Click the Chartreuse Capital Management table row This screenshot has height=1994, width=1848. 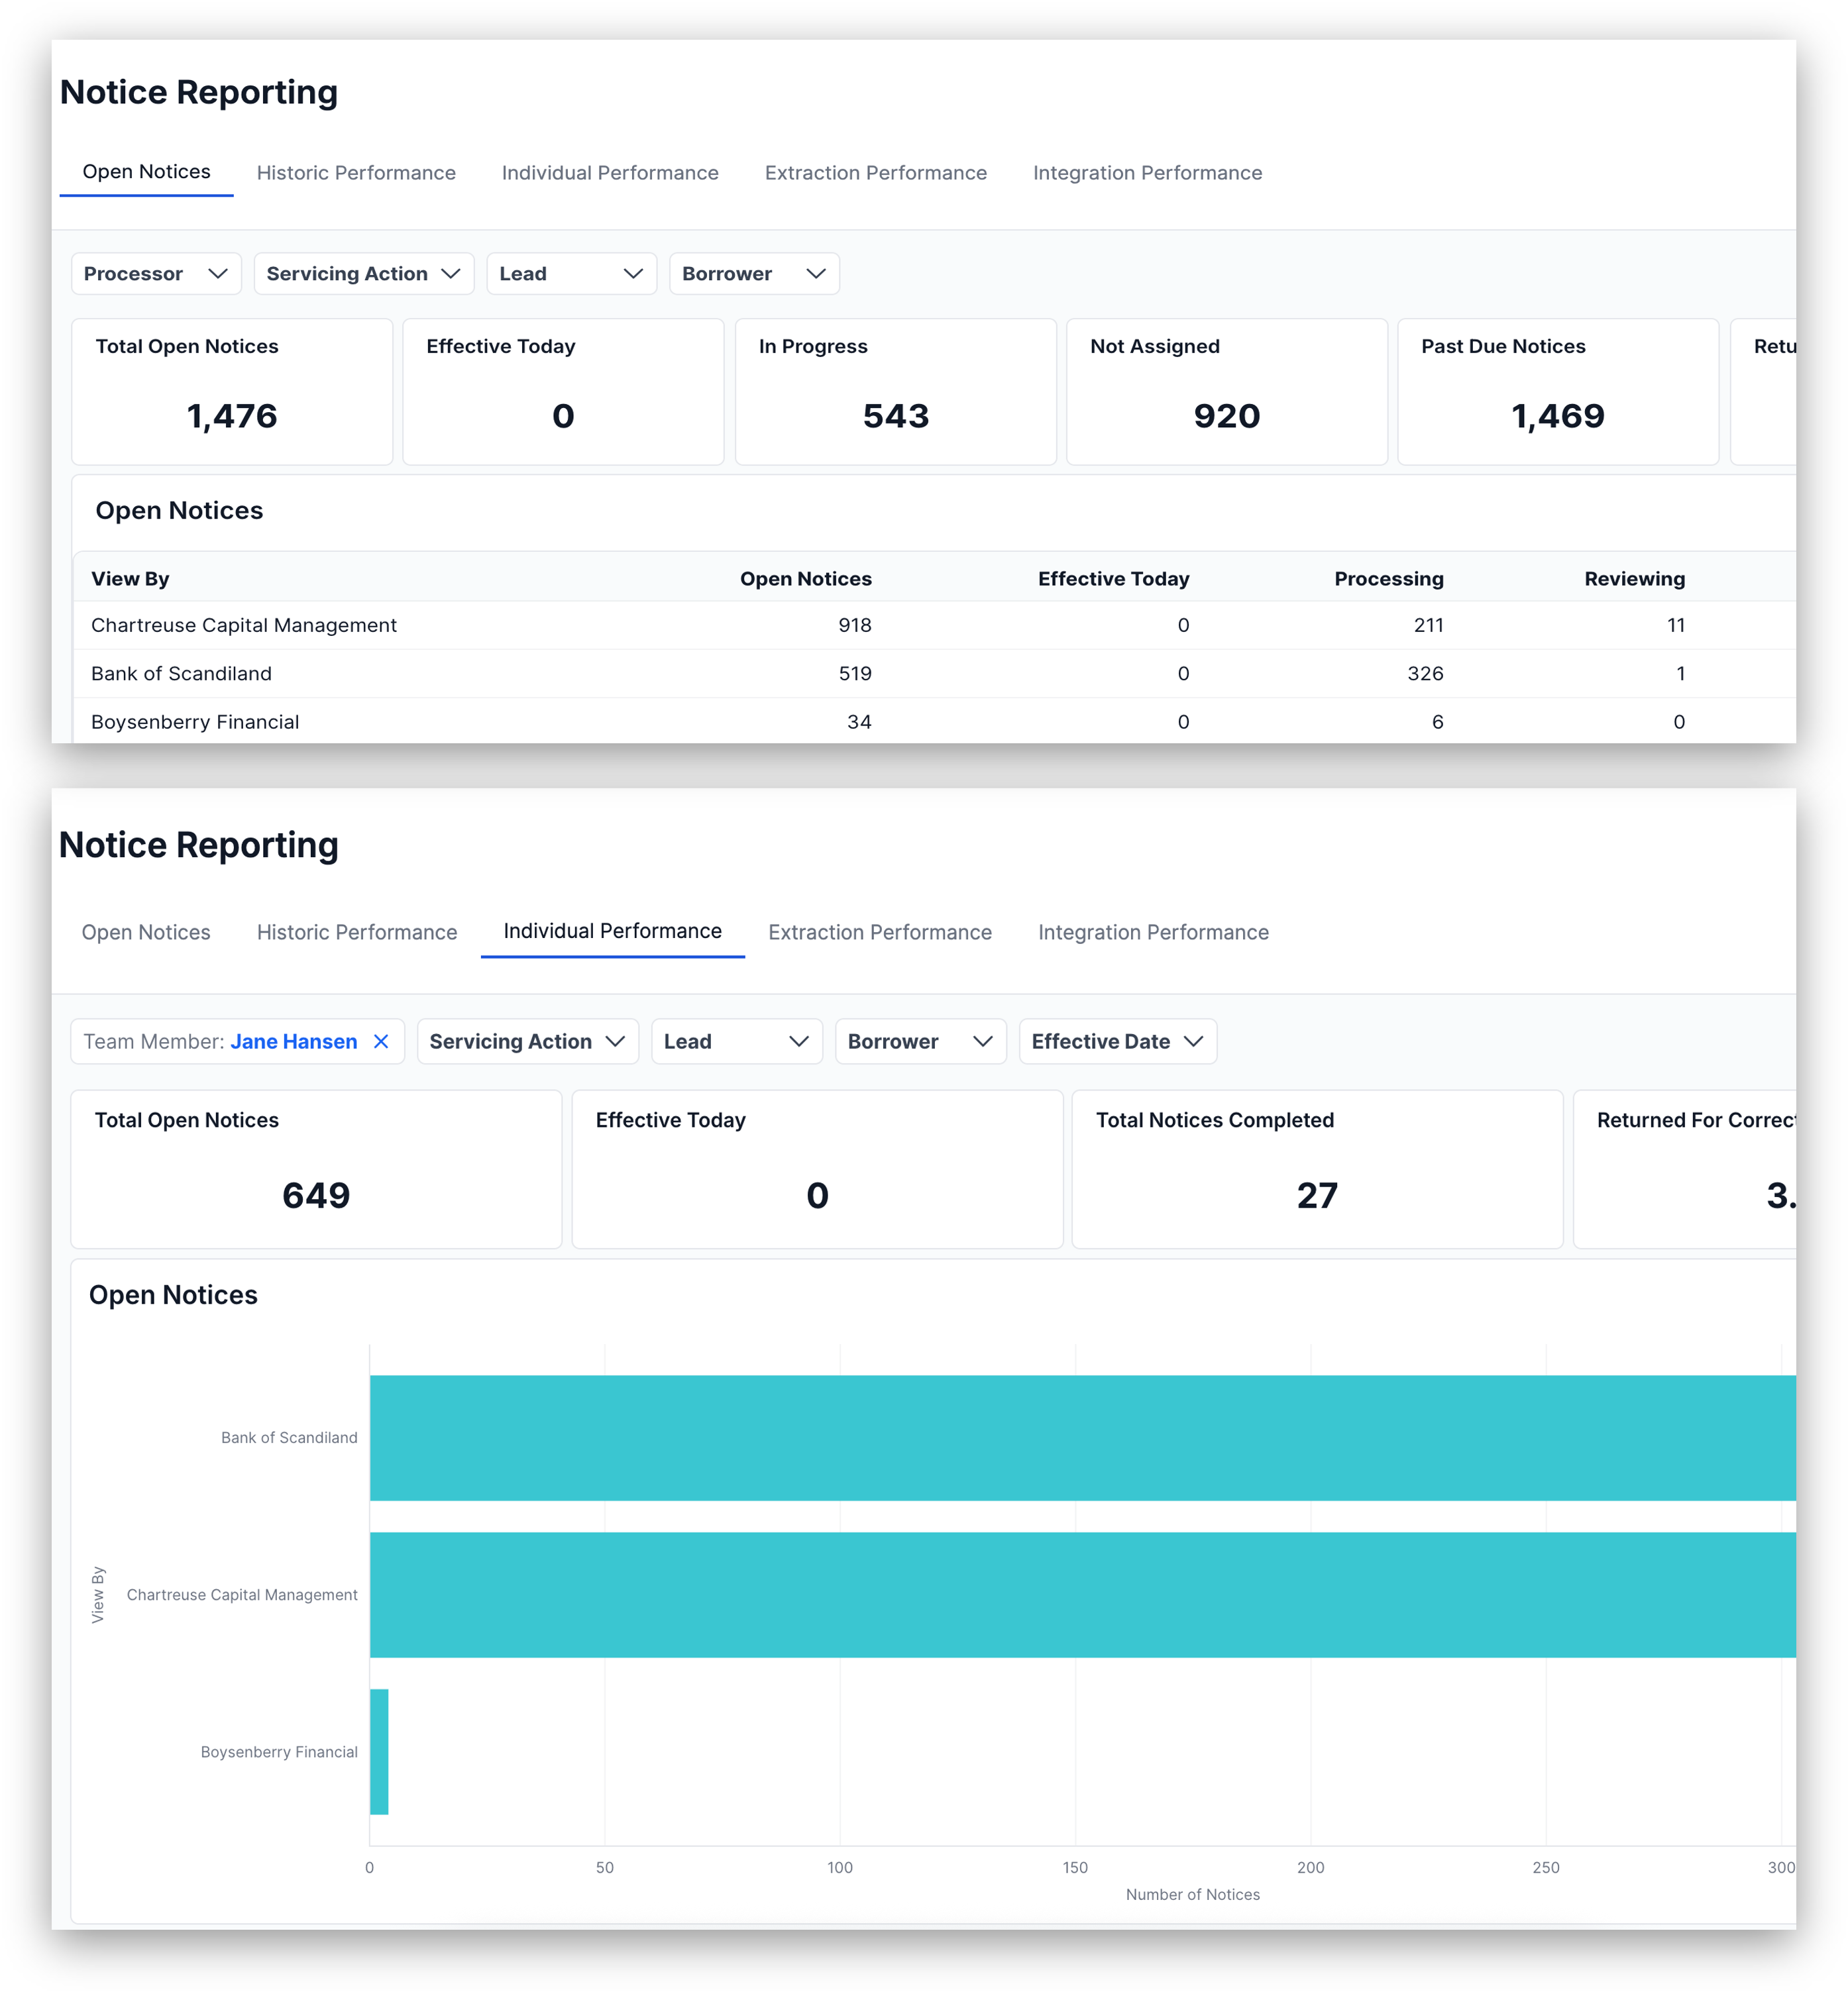coord(934,625)
